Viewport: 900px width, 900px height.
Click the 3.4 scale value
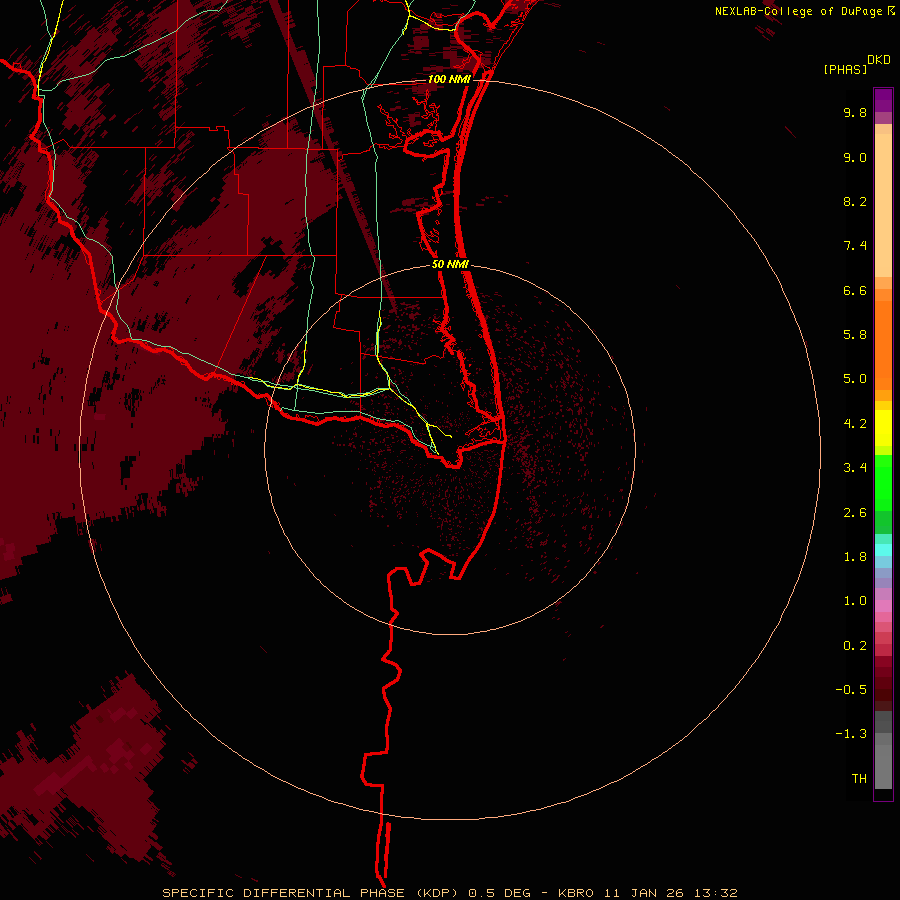[855, 468]
